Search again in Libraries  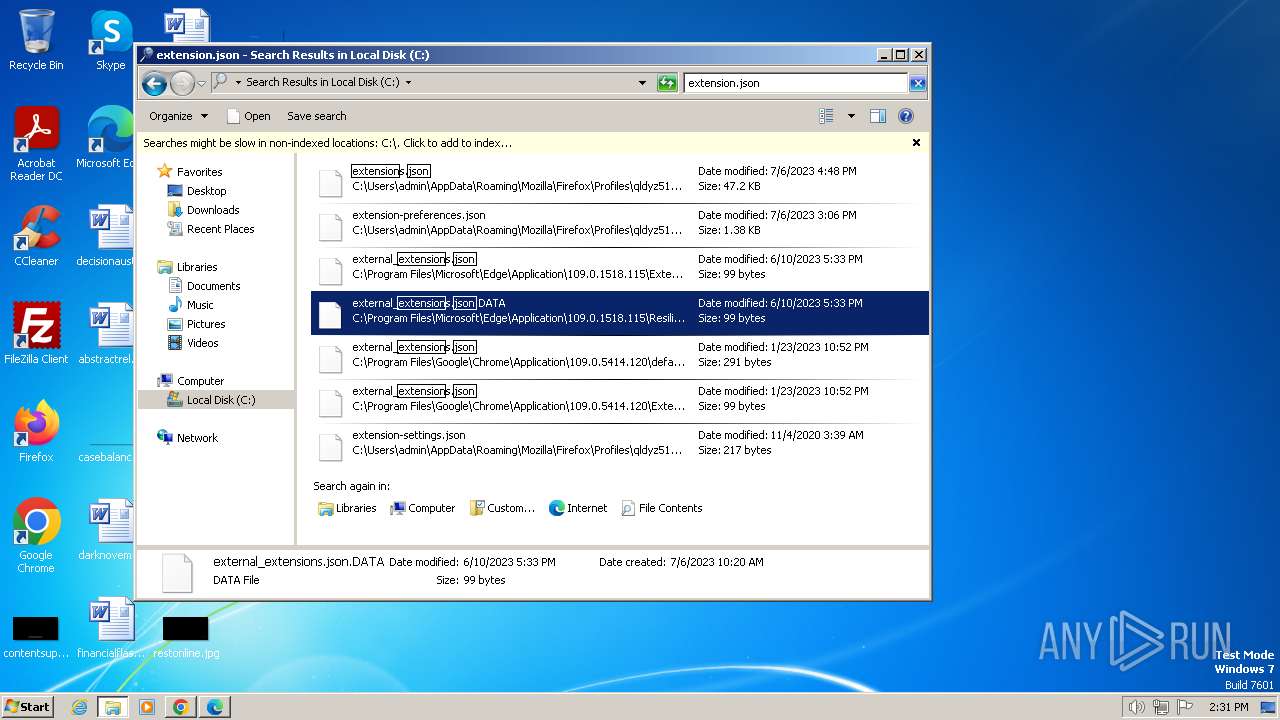tap(347, 508)
